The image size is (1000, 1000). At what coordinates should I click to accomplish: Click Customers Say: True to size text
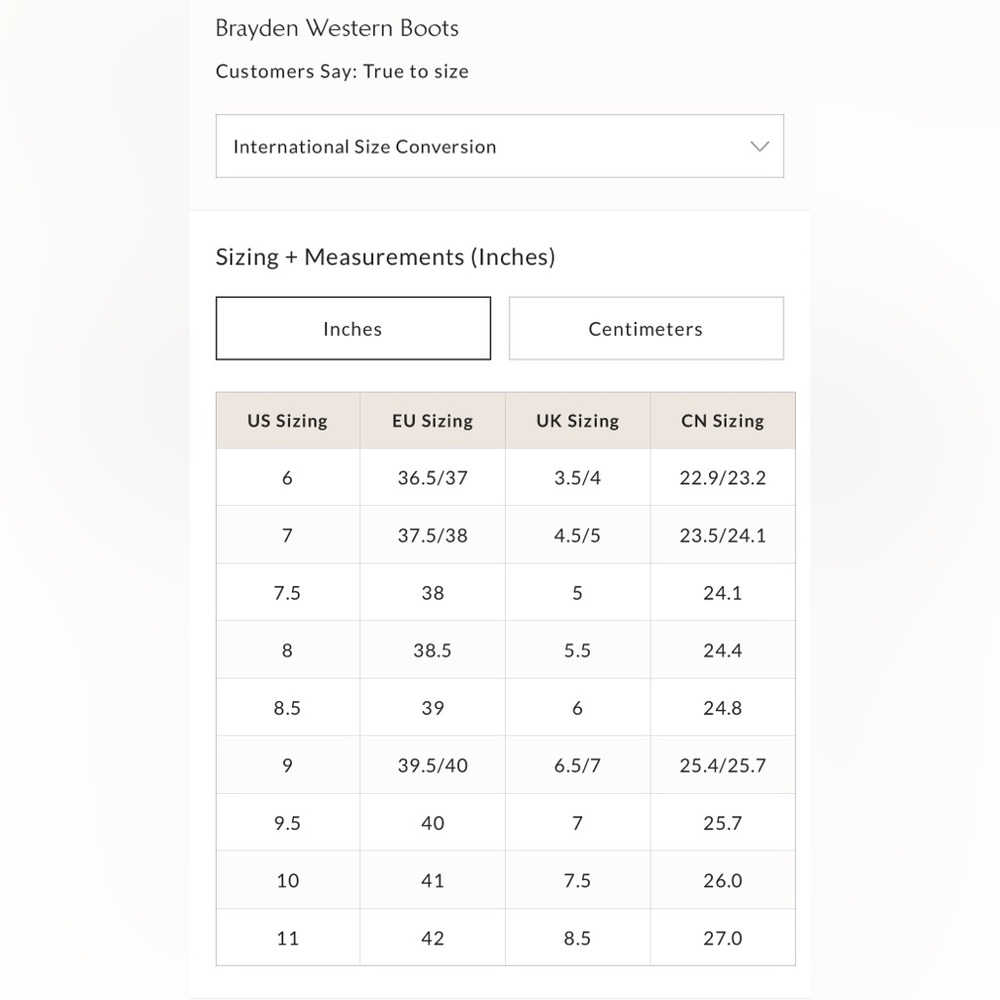click(342, 71)
